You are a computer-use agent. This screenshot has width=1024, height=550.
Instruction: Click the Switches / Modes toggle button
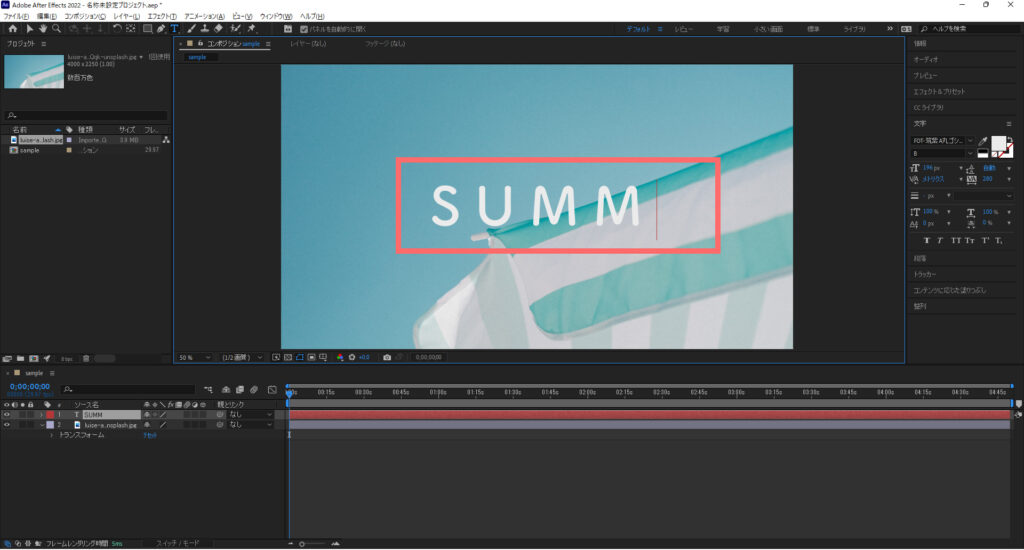click(x=177, y=543)
